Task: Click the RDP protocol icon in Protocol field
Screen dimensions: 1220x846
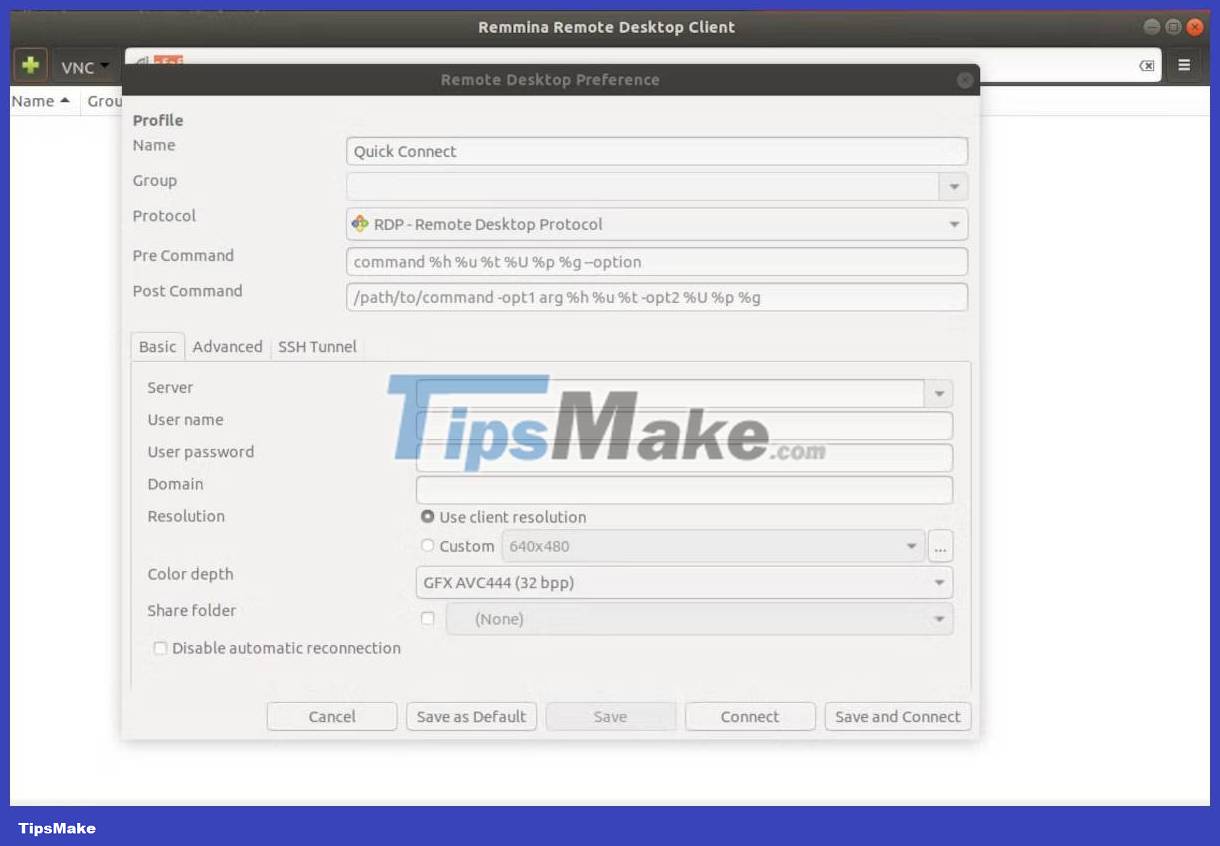Action: pos(360,223)
